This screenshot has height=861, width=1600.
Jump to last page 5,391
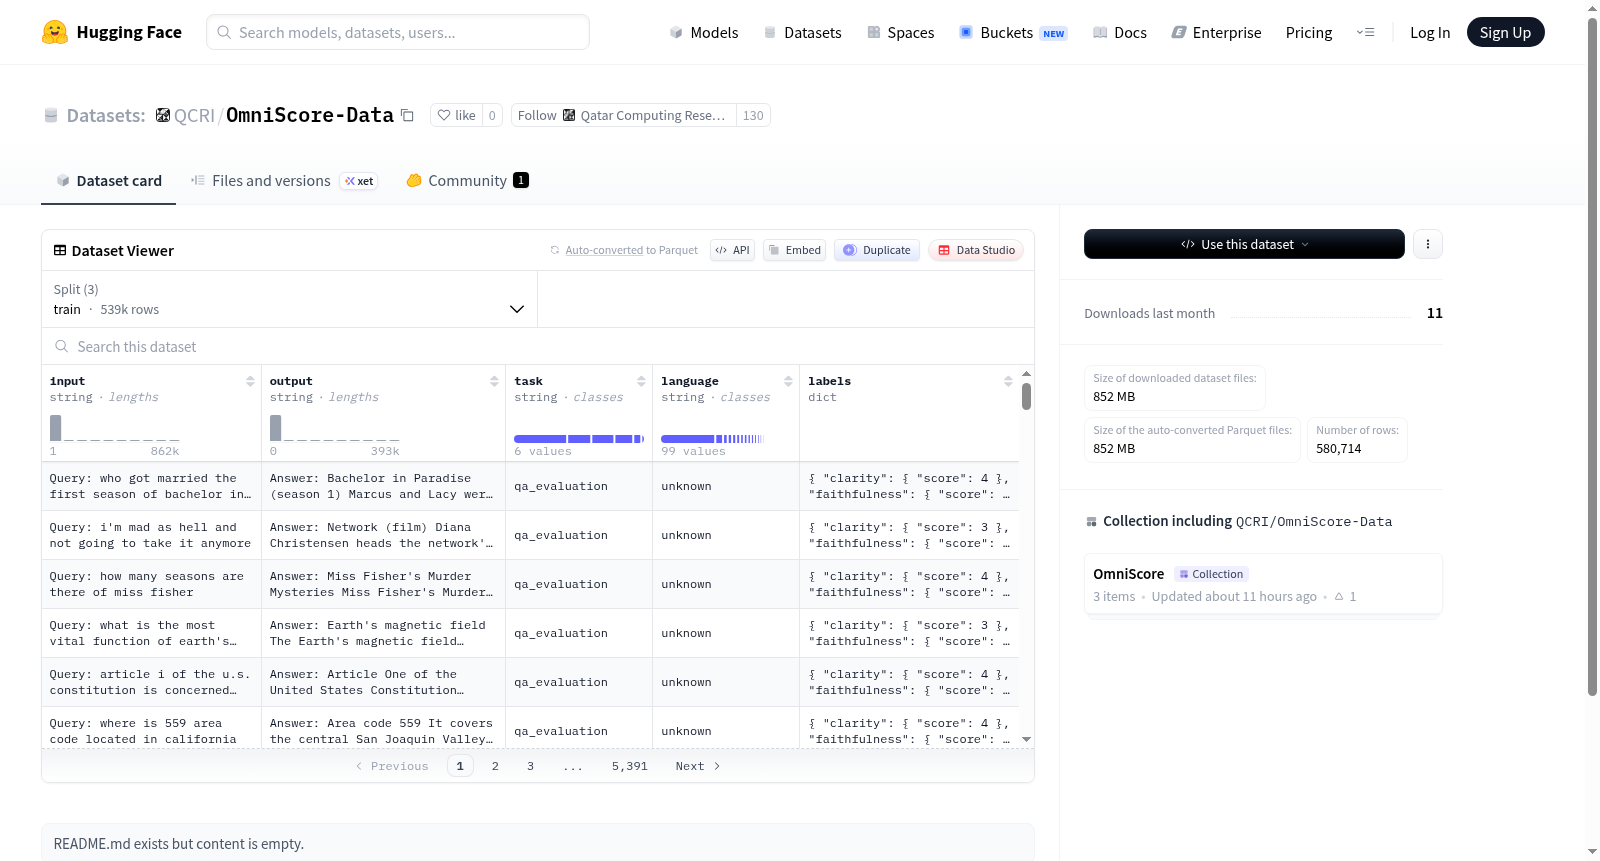point(630,766)
